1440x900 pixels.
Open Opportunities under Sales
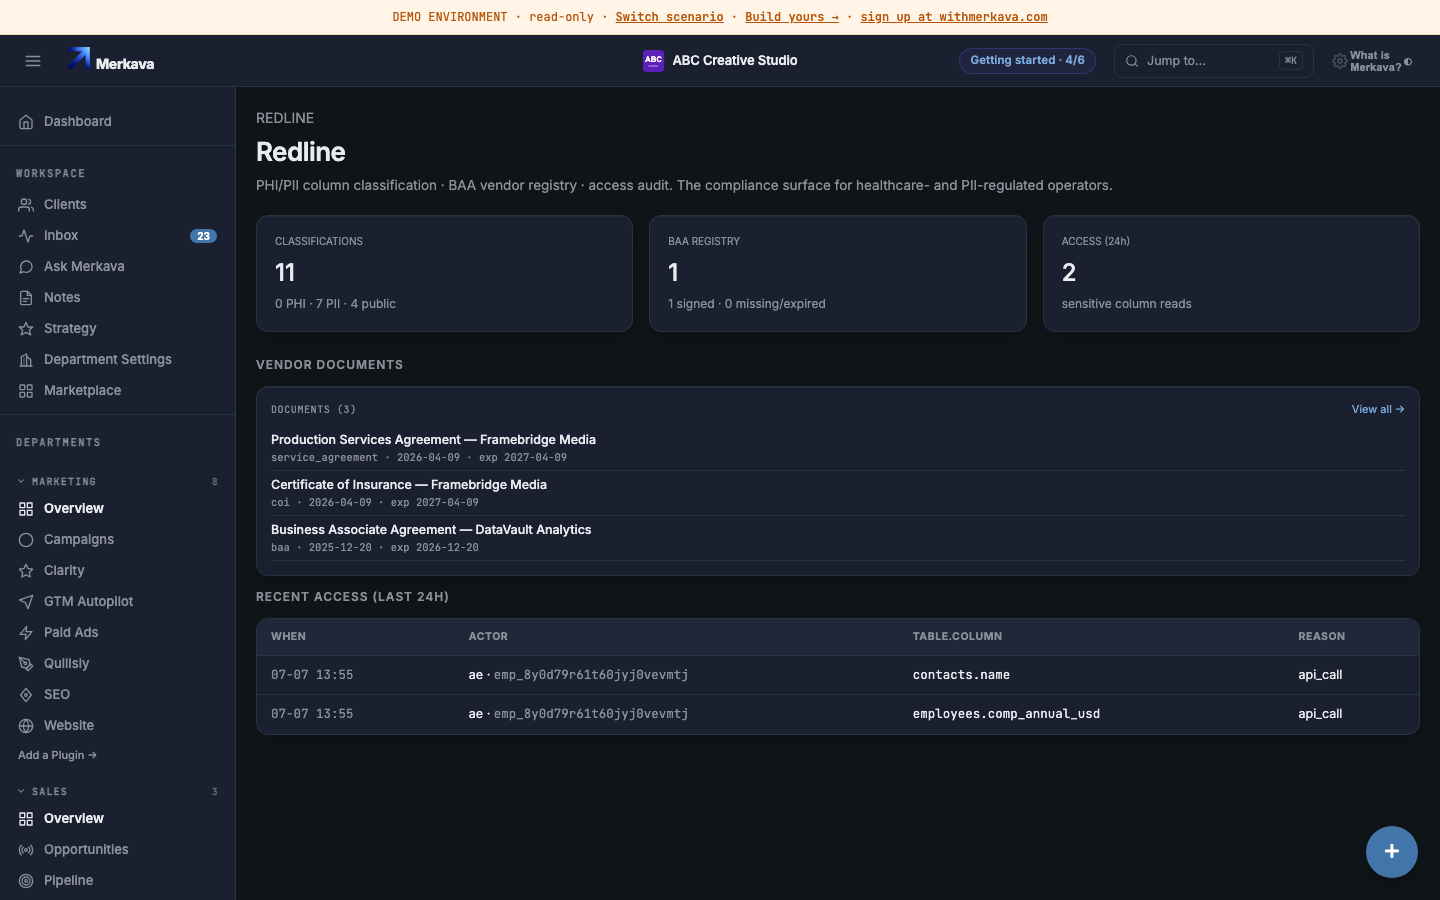point(117,850)
